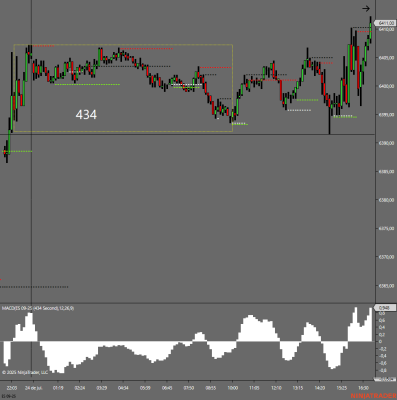Screen dimensions: 397x400
Task: Click the 6370.00 price axis label
Action: point(386,257)
